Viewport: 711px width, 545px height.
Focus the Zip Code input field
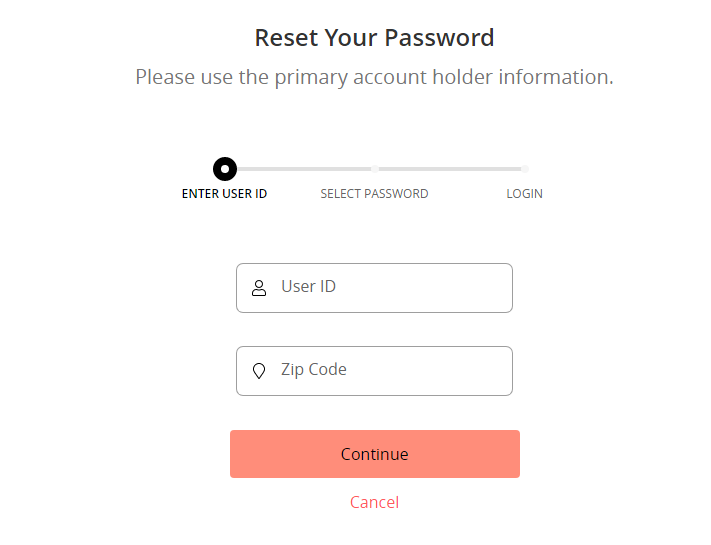[375, 371]
